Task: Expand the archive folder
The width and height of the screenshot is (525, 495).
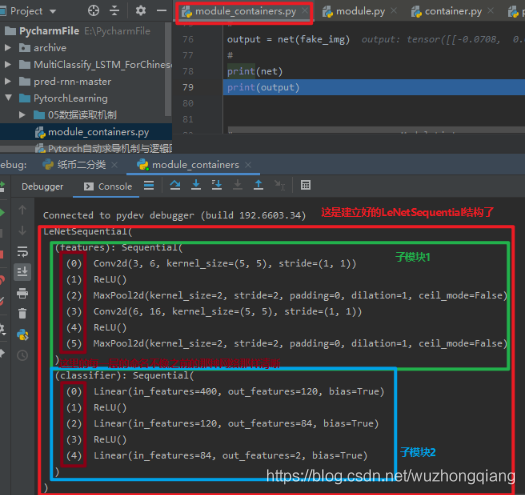Action: (8, 48)
